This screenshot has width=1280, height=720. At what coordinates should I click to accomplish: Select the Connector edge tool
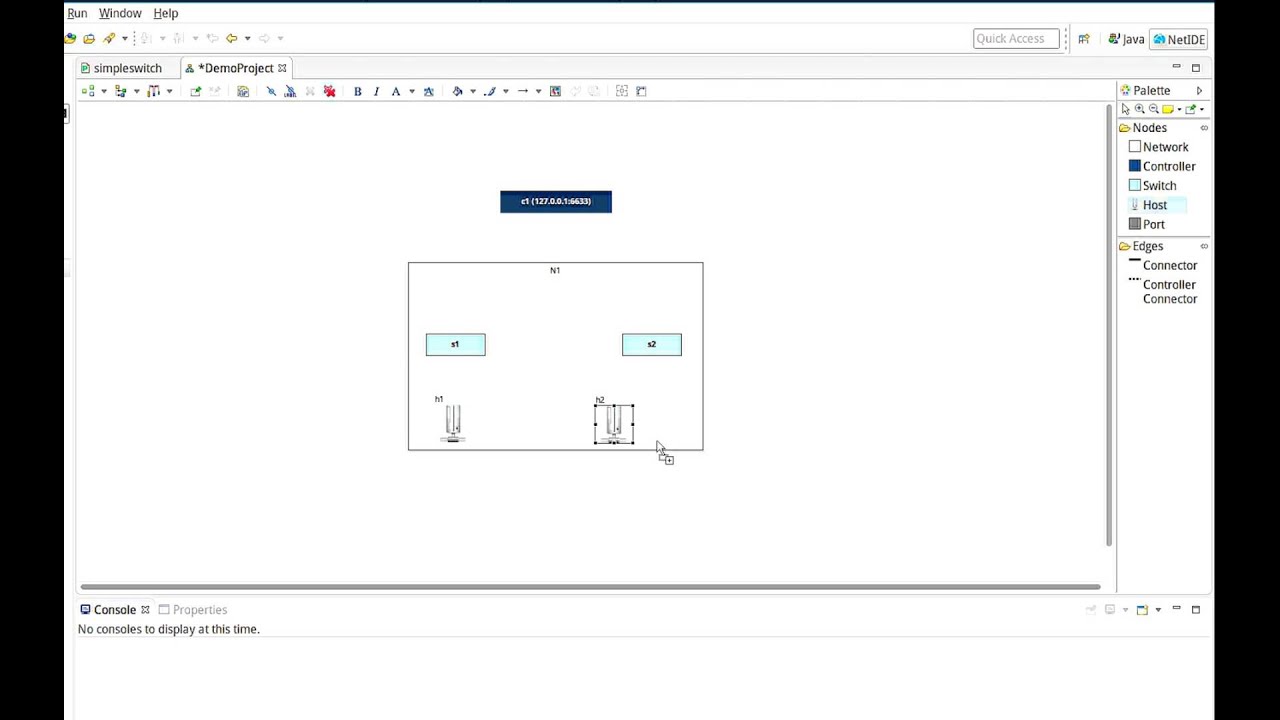point(1162,265)
